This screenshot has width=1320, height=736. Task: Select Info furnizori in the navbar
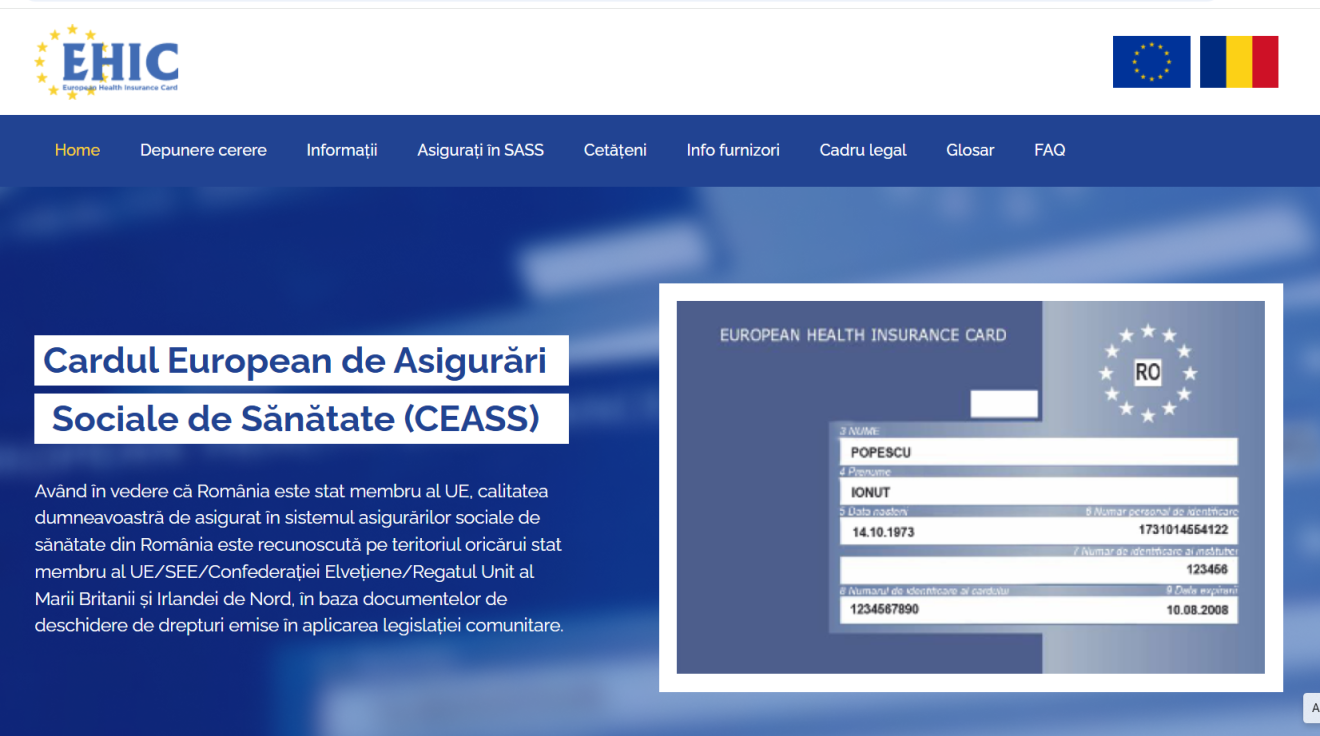[x=732, y=150]
